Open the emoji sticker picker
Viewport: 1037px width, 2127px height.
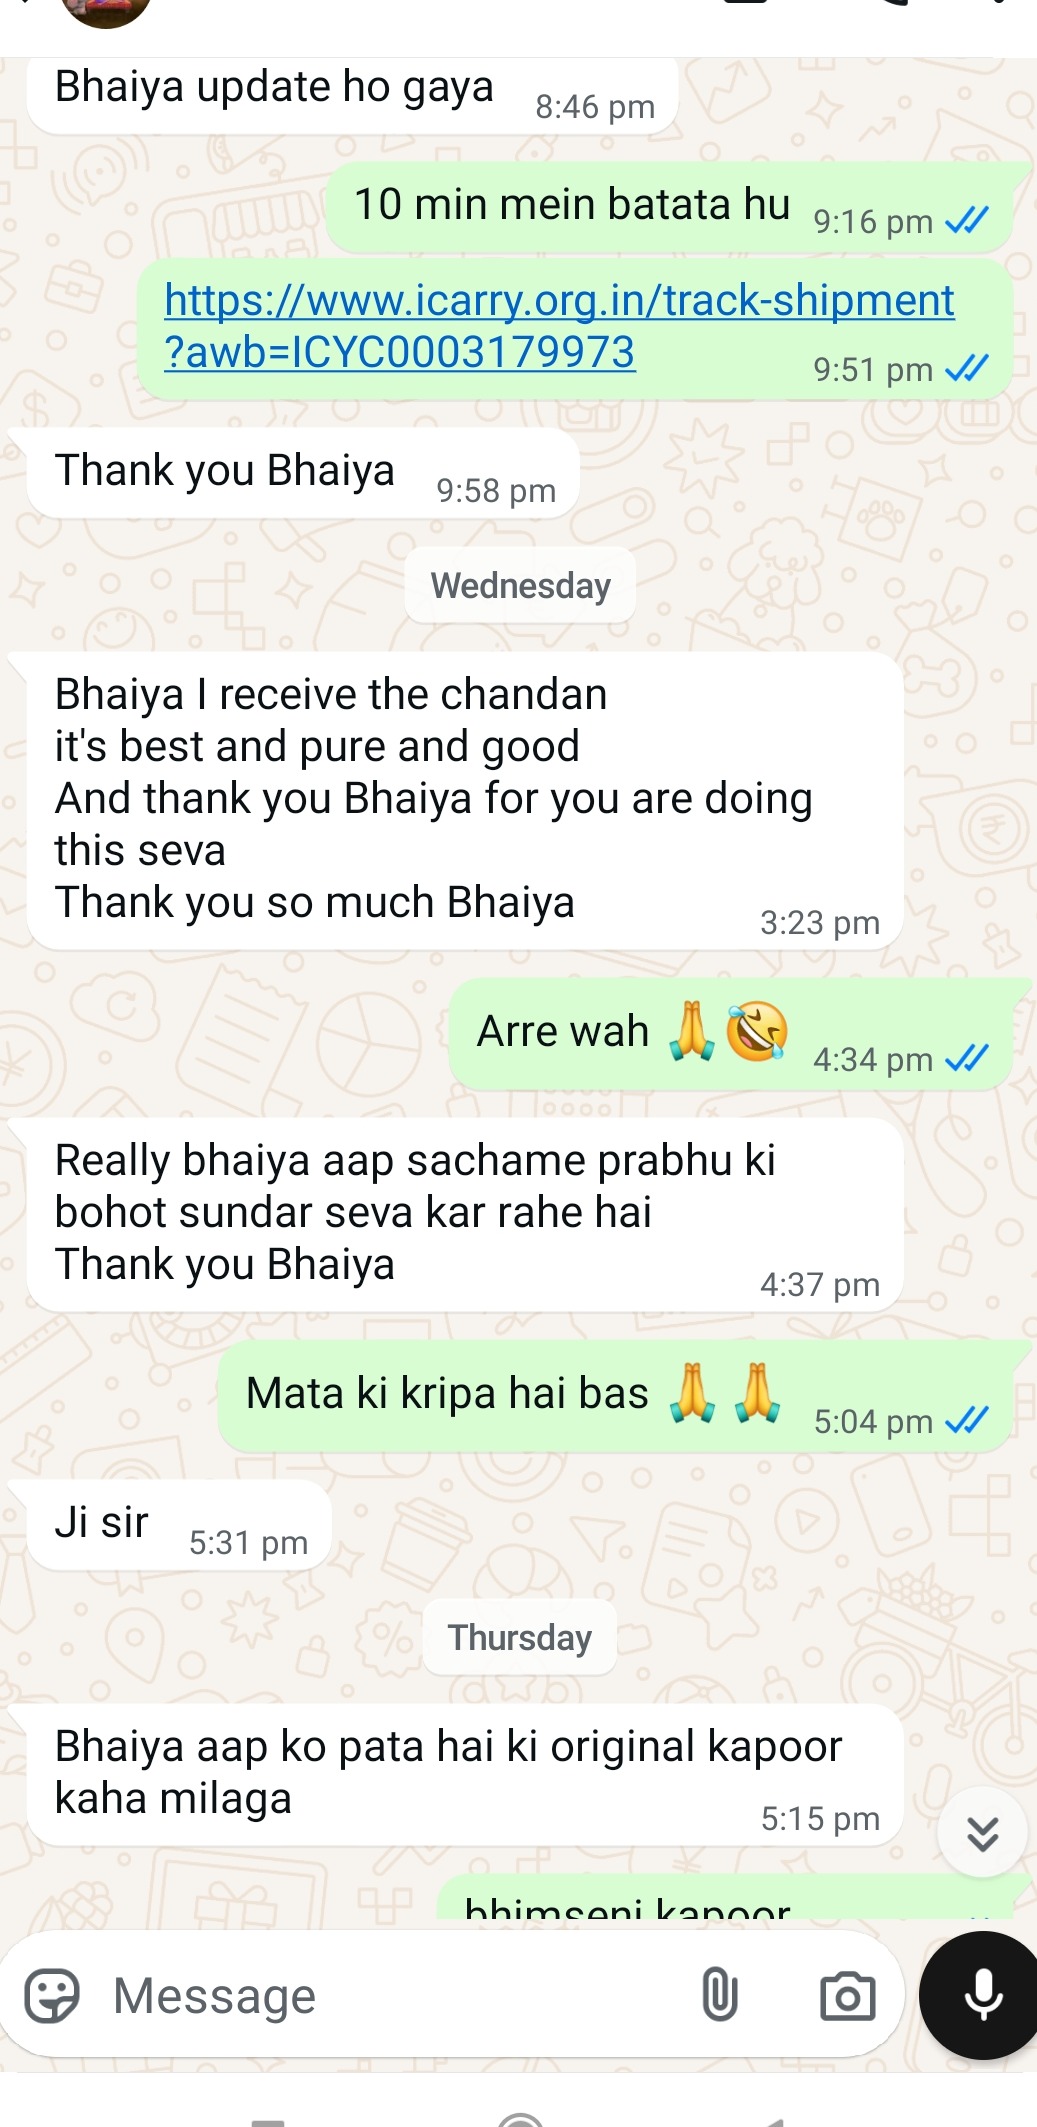click(x=51, y=1996)
